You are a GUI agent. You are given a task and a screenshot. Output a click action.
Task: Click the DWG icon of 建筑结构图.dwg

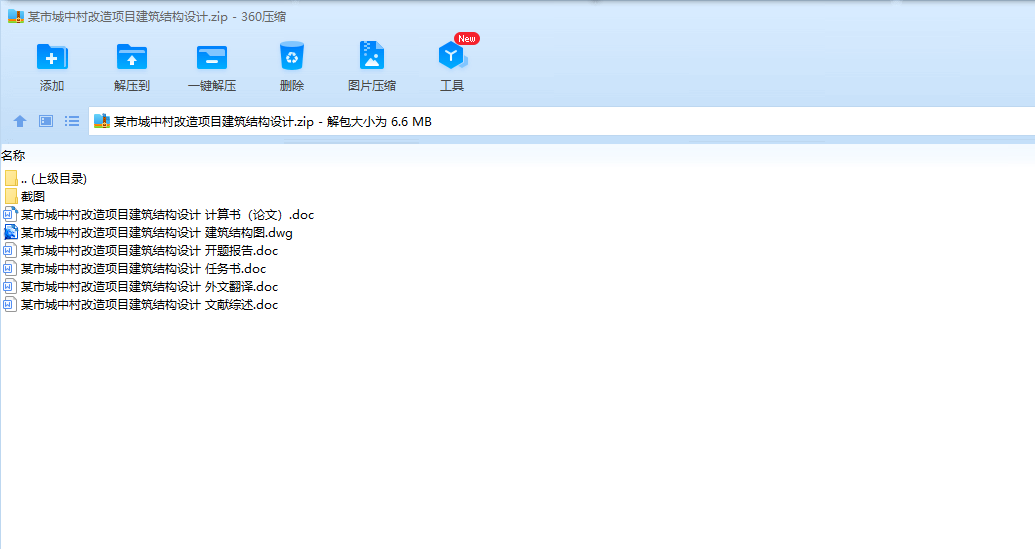pos(11,232)
